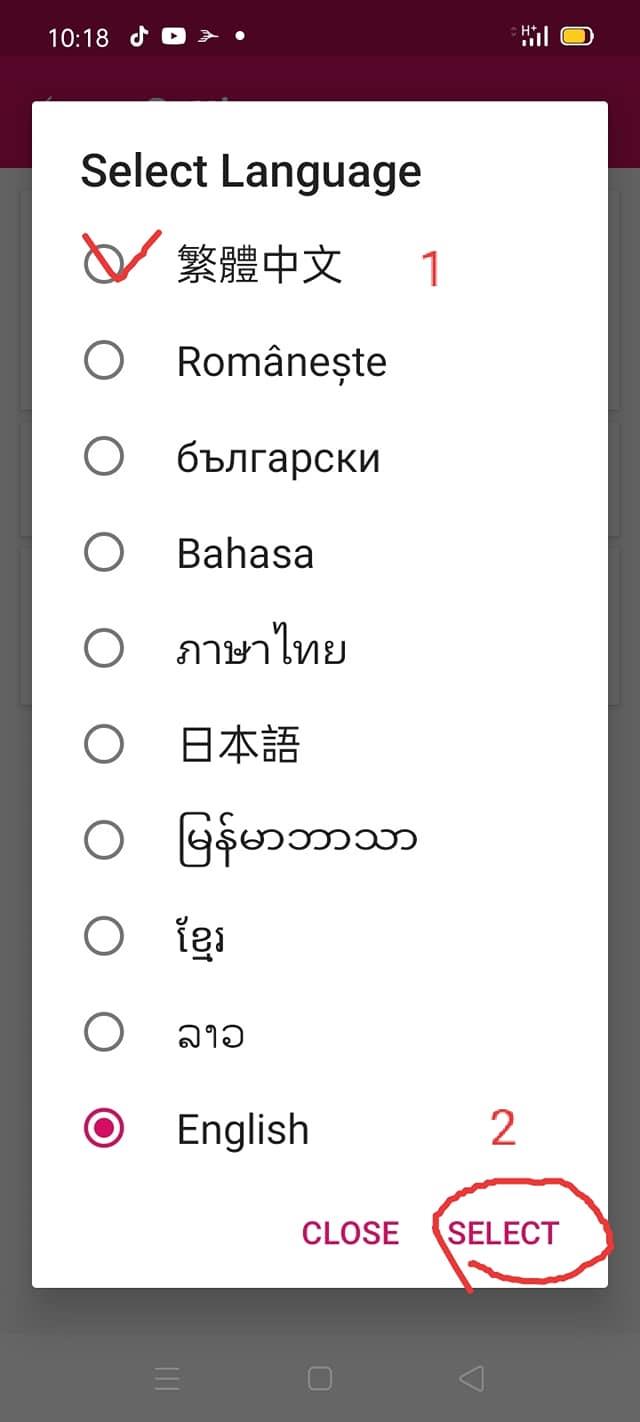Select the 繁體中文 radio button
The image size is (640, 1422).
104,264
